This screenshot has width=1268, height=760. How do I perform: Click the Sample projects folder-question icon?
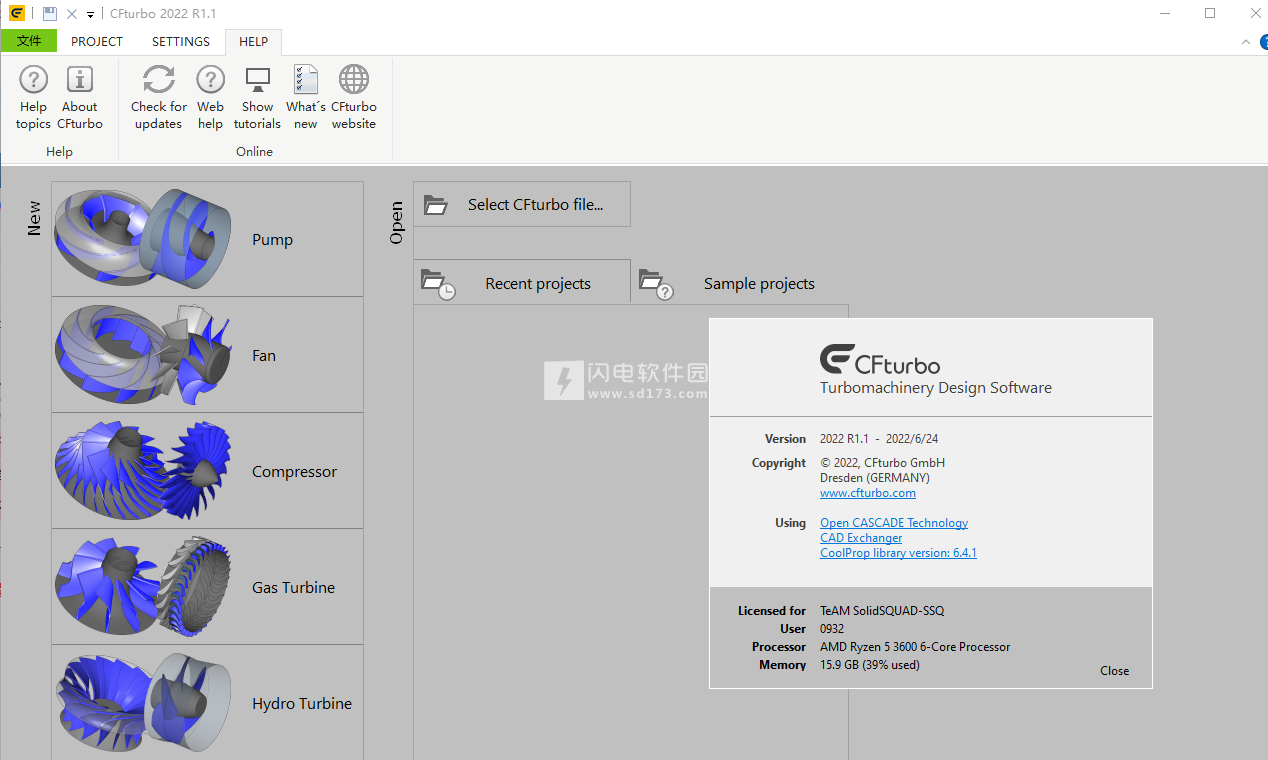pyautogui.click(x=656, y=284)
